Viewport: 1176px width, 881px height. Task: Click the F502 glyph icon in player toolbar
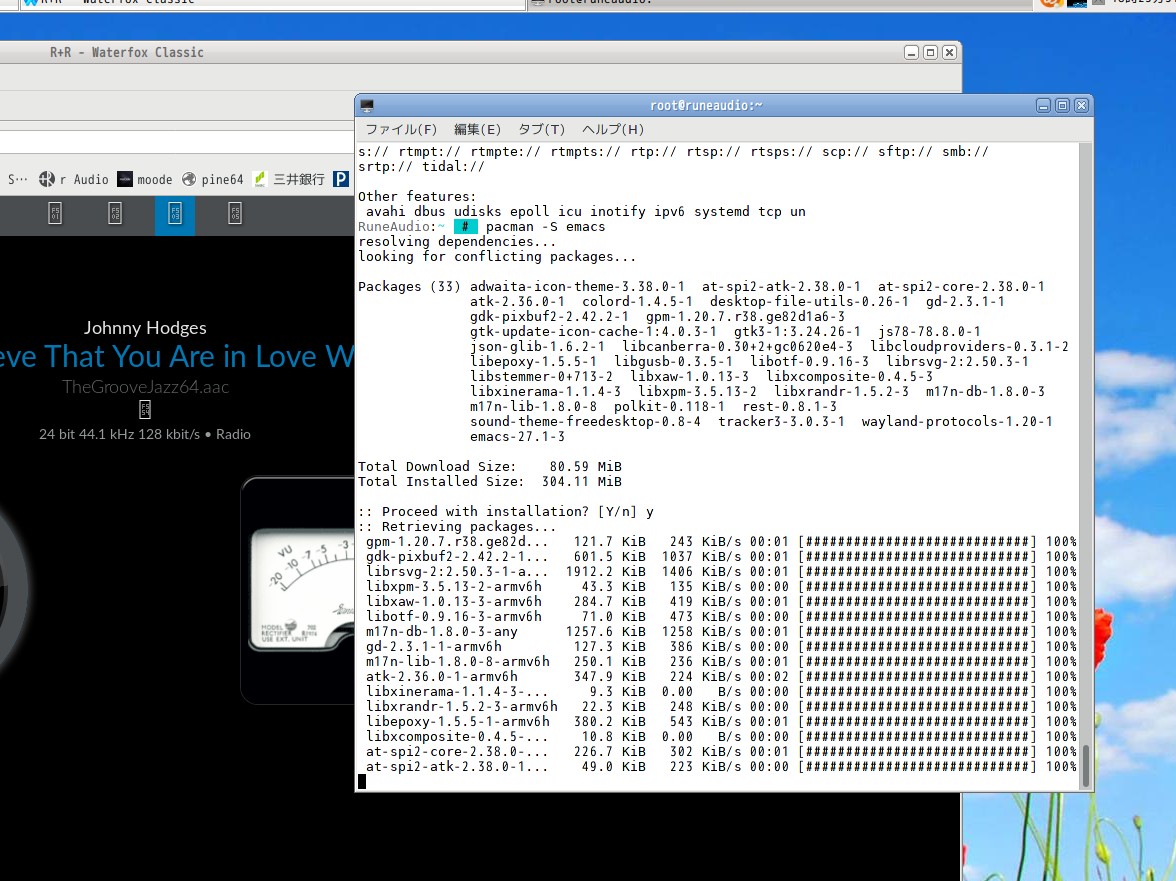[x=115, y=213]
